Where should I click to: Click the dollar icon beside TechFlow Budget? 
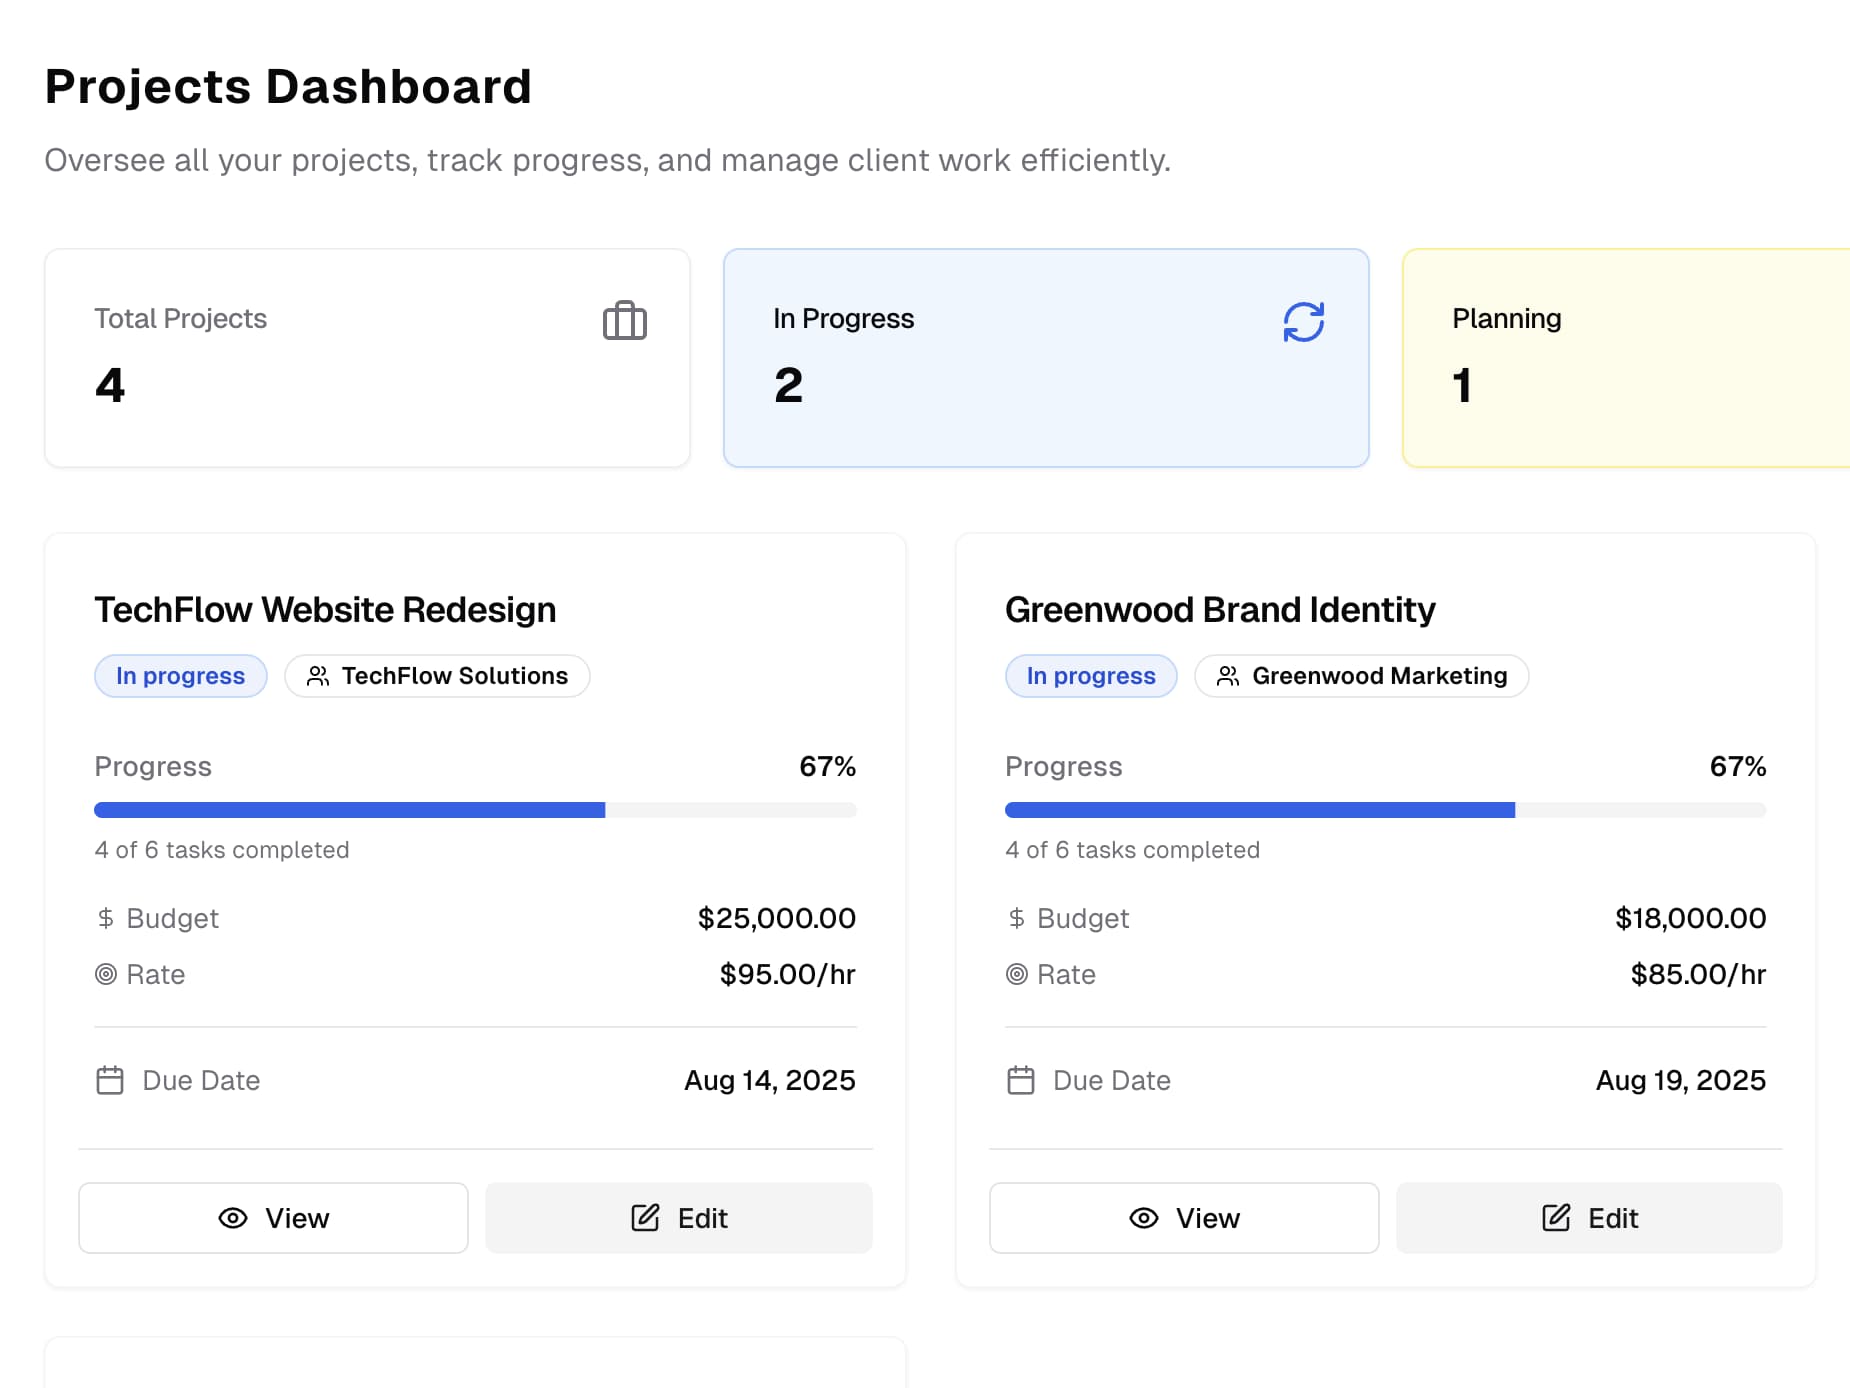pos(106,918)
